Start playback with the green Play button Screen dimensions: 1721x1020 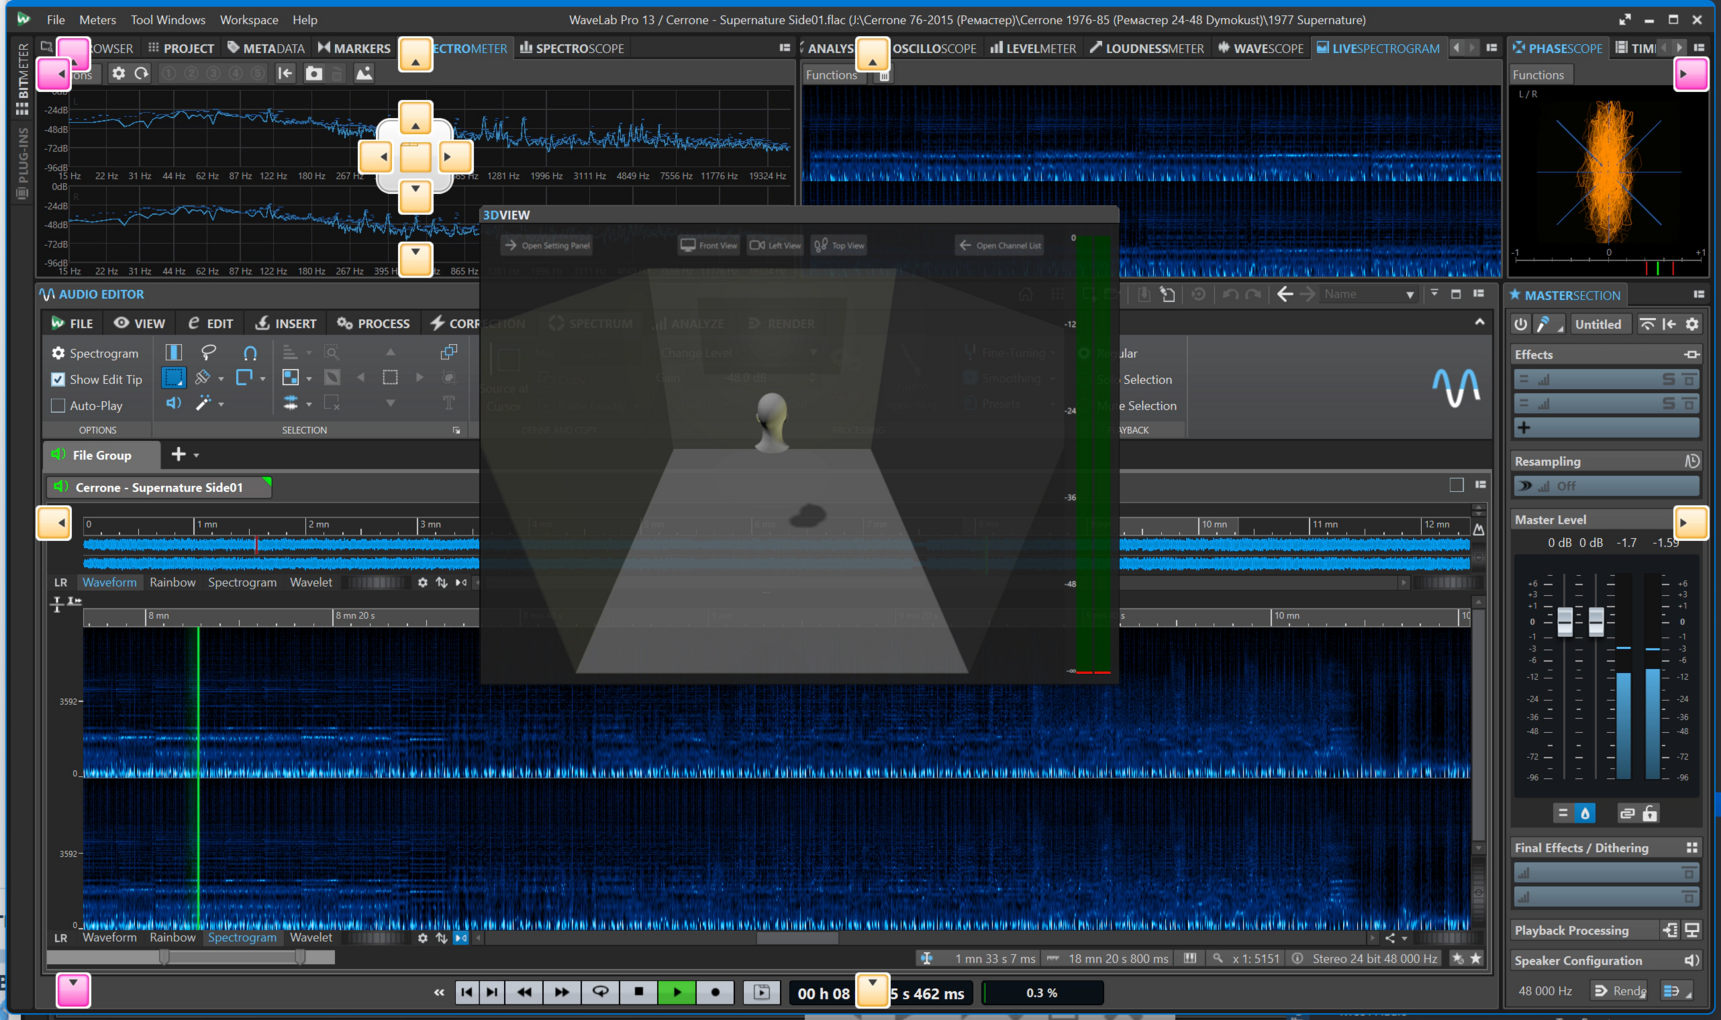pos(677,992)
